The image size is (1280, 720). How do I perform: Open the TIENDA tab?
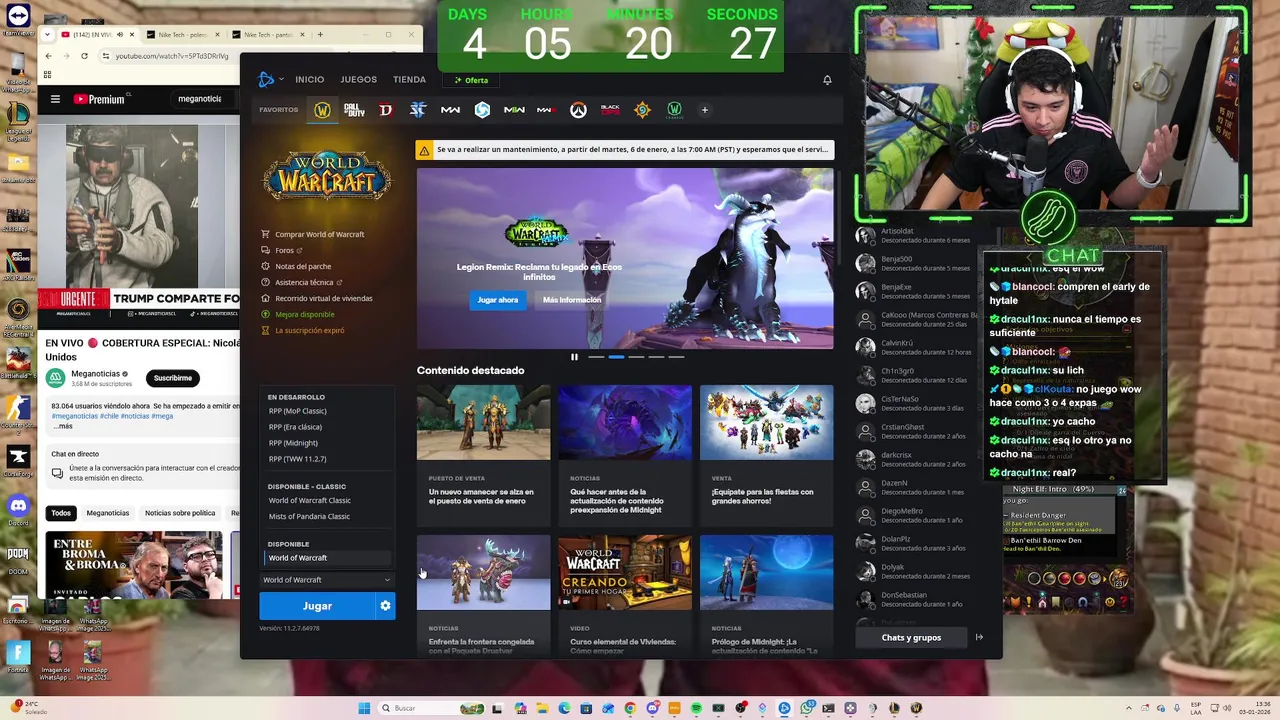[409, 80]
